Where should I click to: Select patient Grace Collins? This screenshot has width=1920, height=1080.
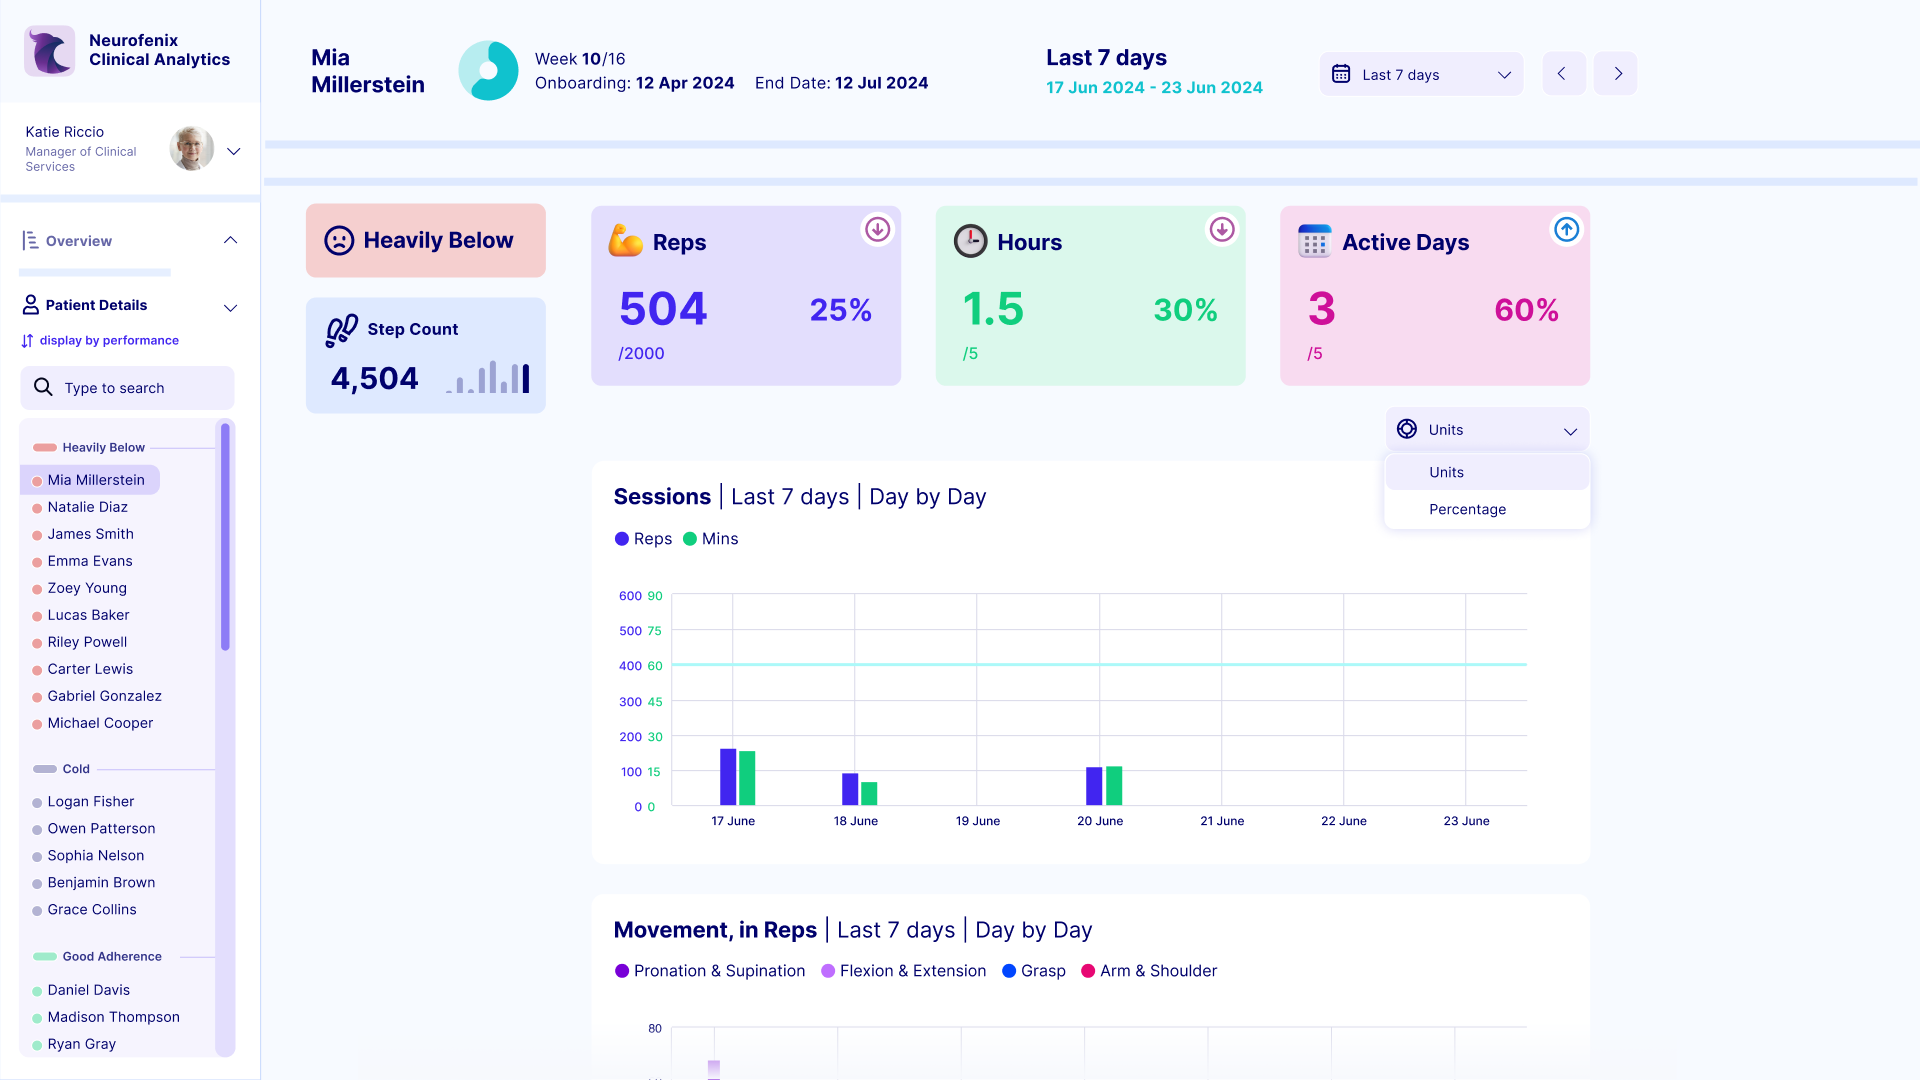[x=91, y=910]
